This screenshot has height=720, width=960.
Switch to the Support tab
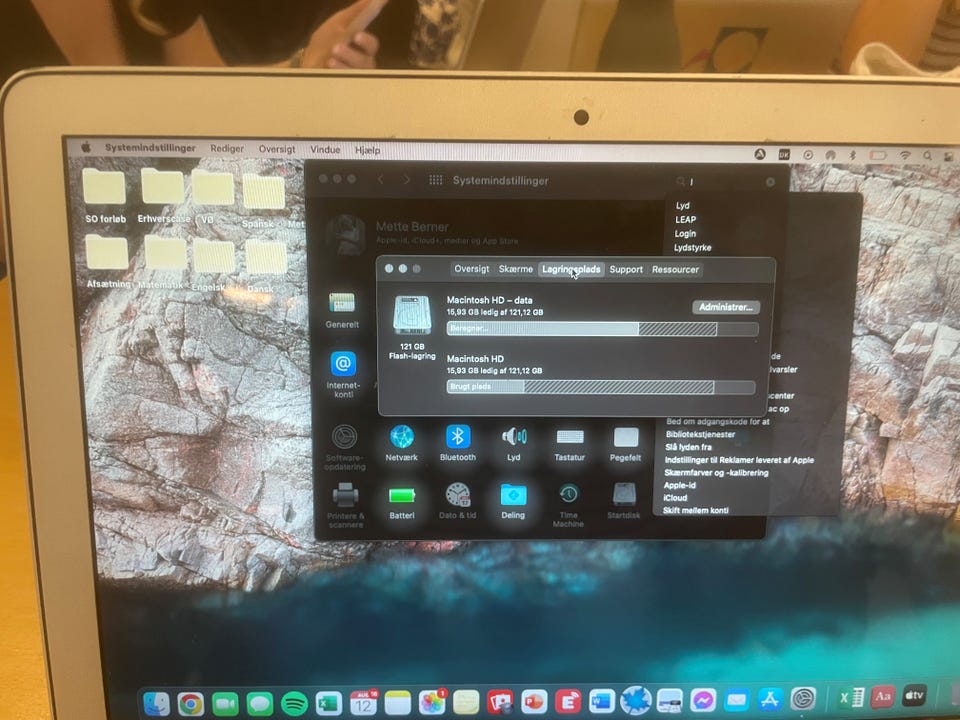[x=626, y=269]
